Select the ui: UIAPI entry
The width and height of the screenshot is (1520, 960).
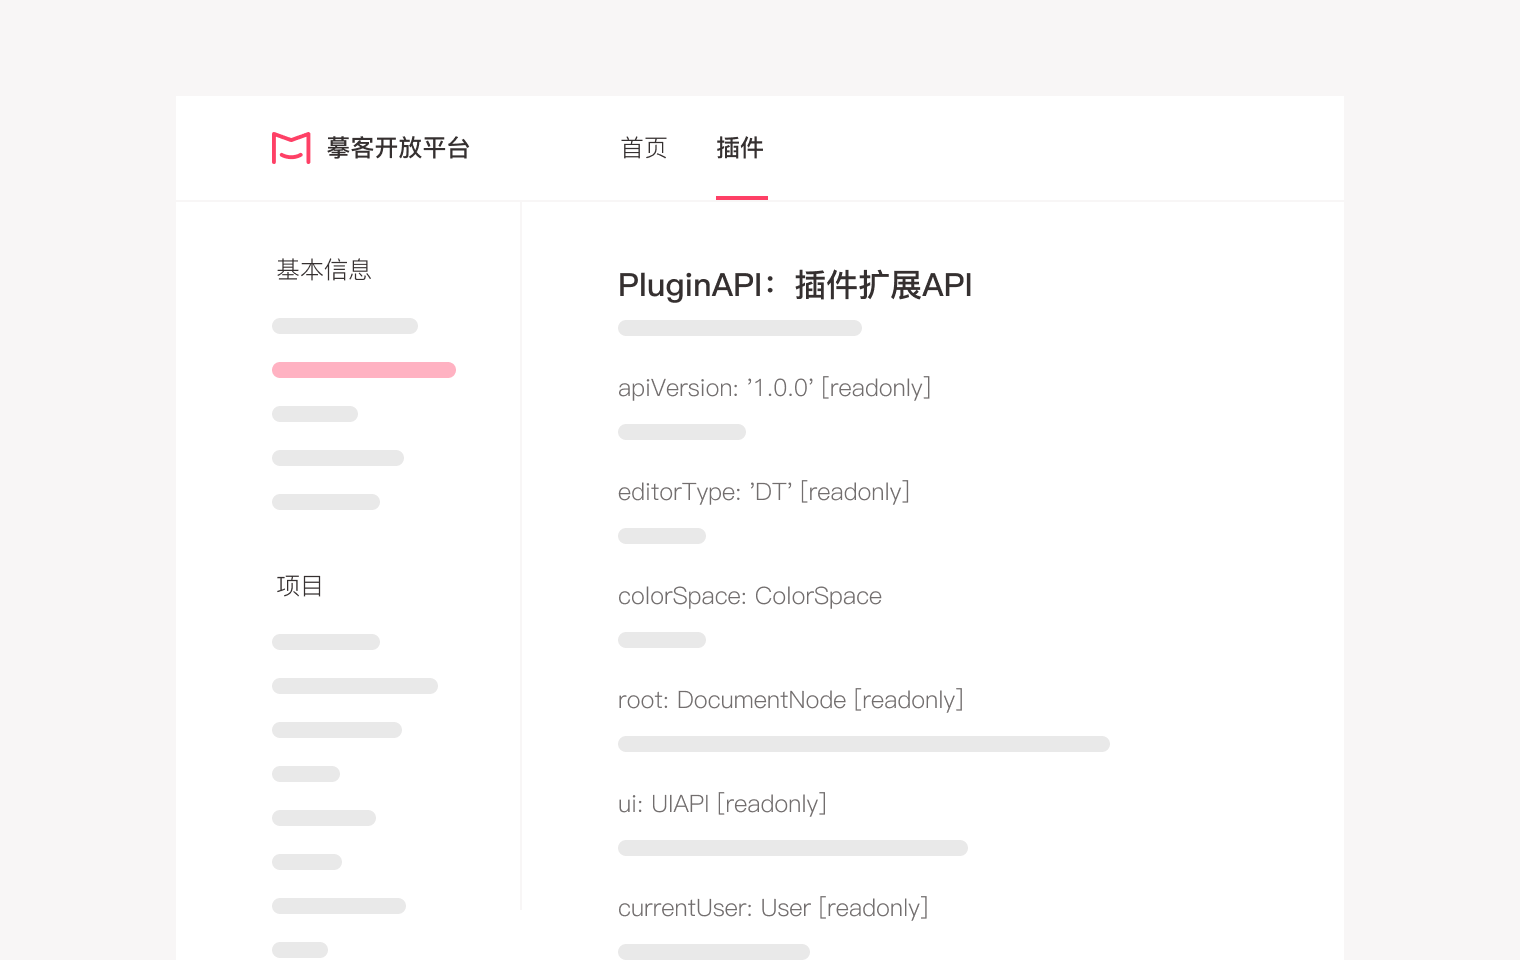[722, 804]
